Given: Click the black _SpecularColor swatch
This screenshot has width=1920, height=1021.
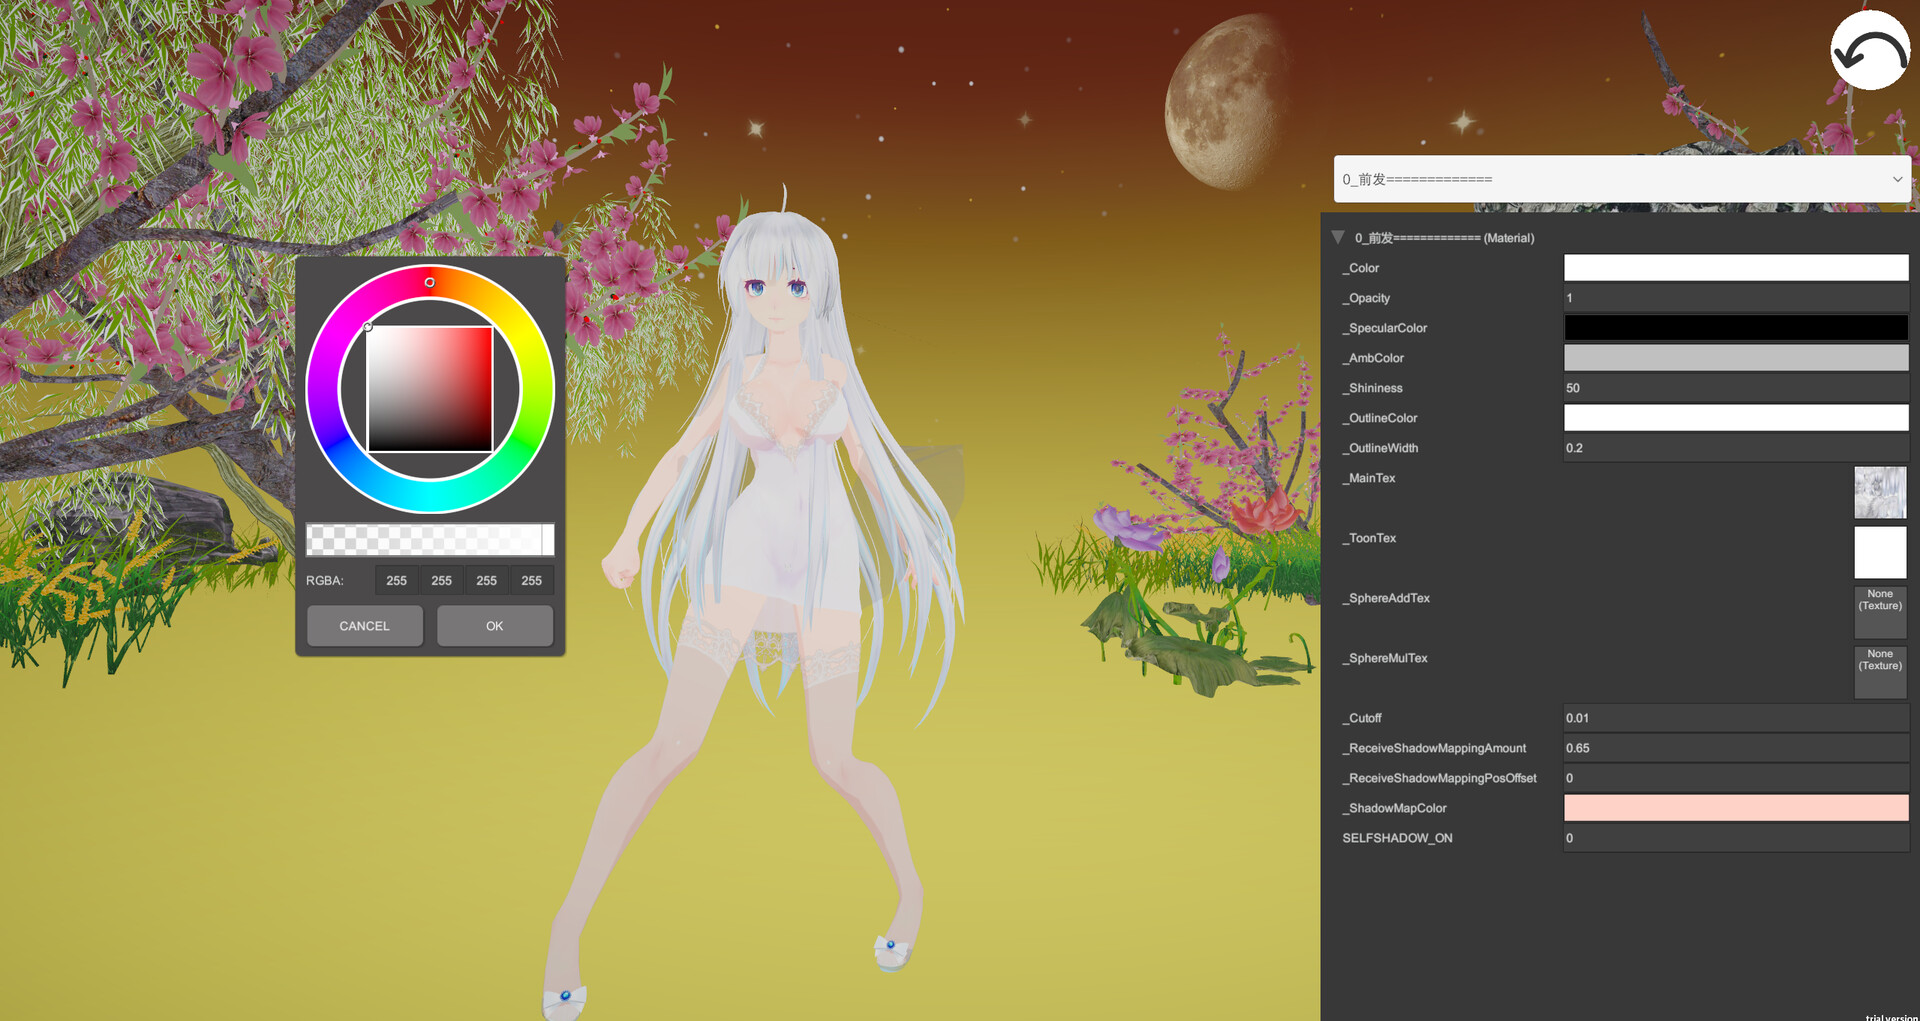Looking at the screenshot, I should pos(1735,328).
